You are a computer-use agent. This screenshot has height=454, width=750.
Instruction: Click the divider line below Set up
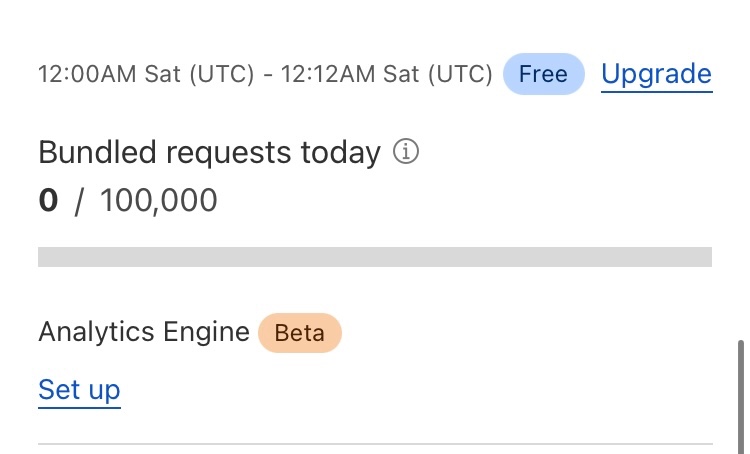coord(375,443)
